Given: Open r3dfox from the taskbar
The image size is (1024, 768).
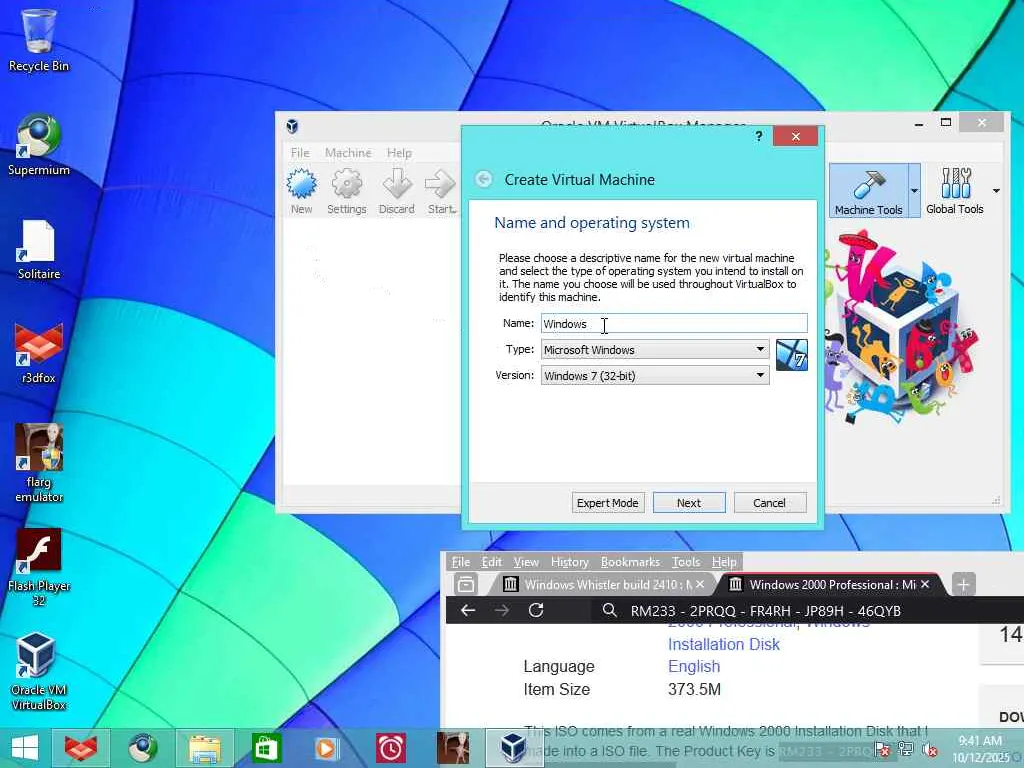Looking at the screenshot, I should pos(81,748).
